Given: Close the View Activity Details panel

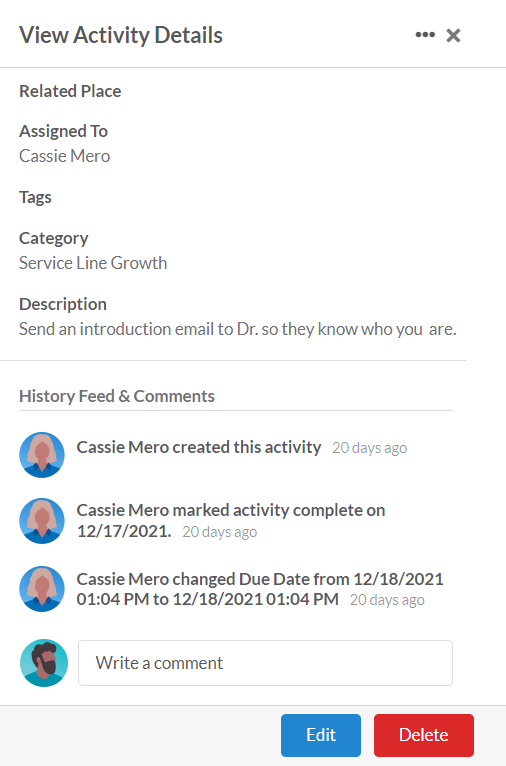Looking at the screenshot, I should tap(453, 35).
